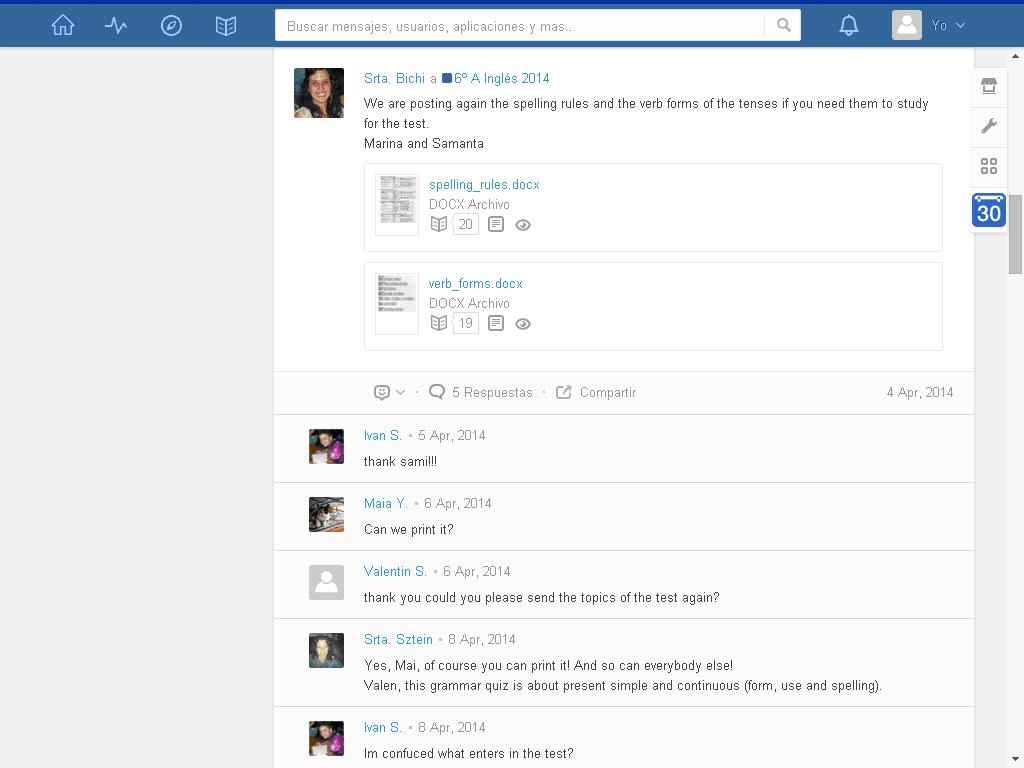Preview spelling_rules.docx with the eye icon

click(522, 225)
